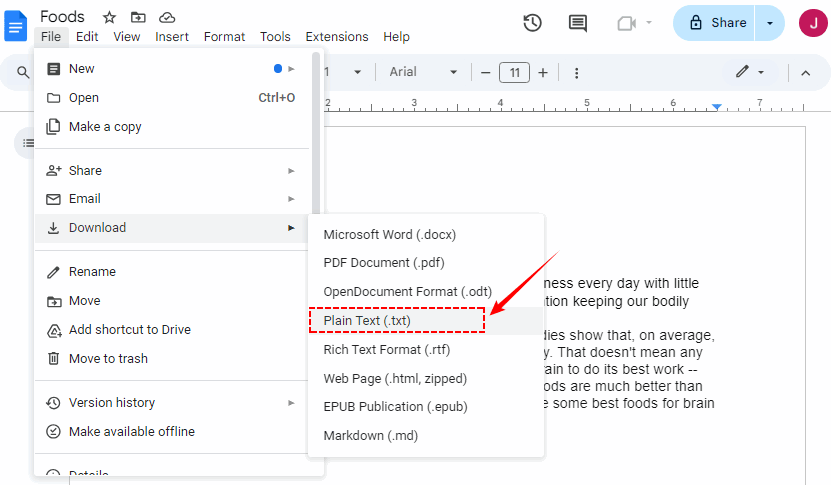Select Rename in the File menu
The width and height of the screenshot is (831, 485).
(x=172, y=272)
